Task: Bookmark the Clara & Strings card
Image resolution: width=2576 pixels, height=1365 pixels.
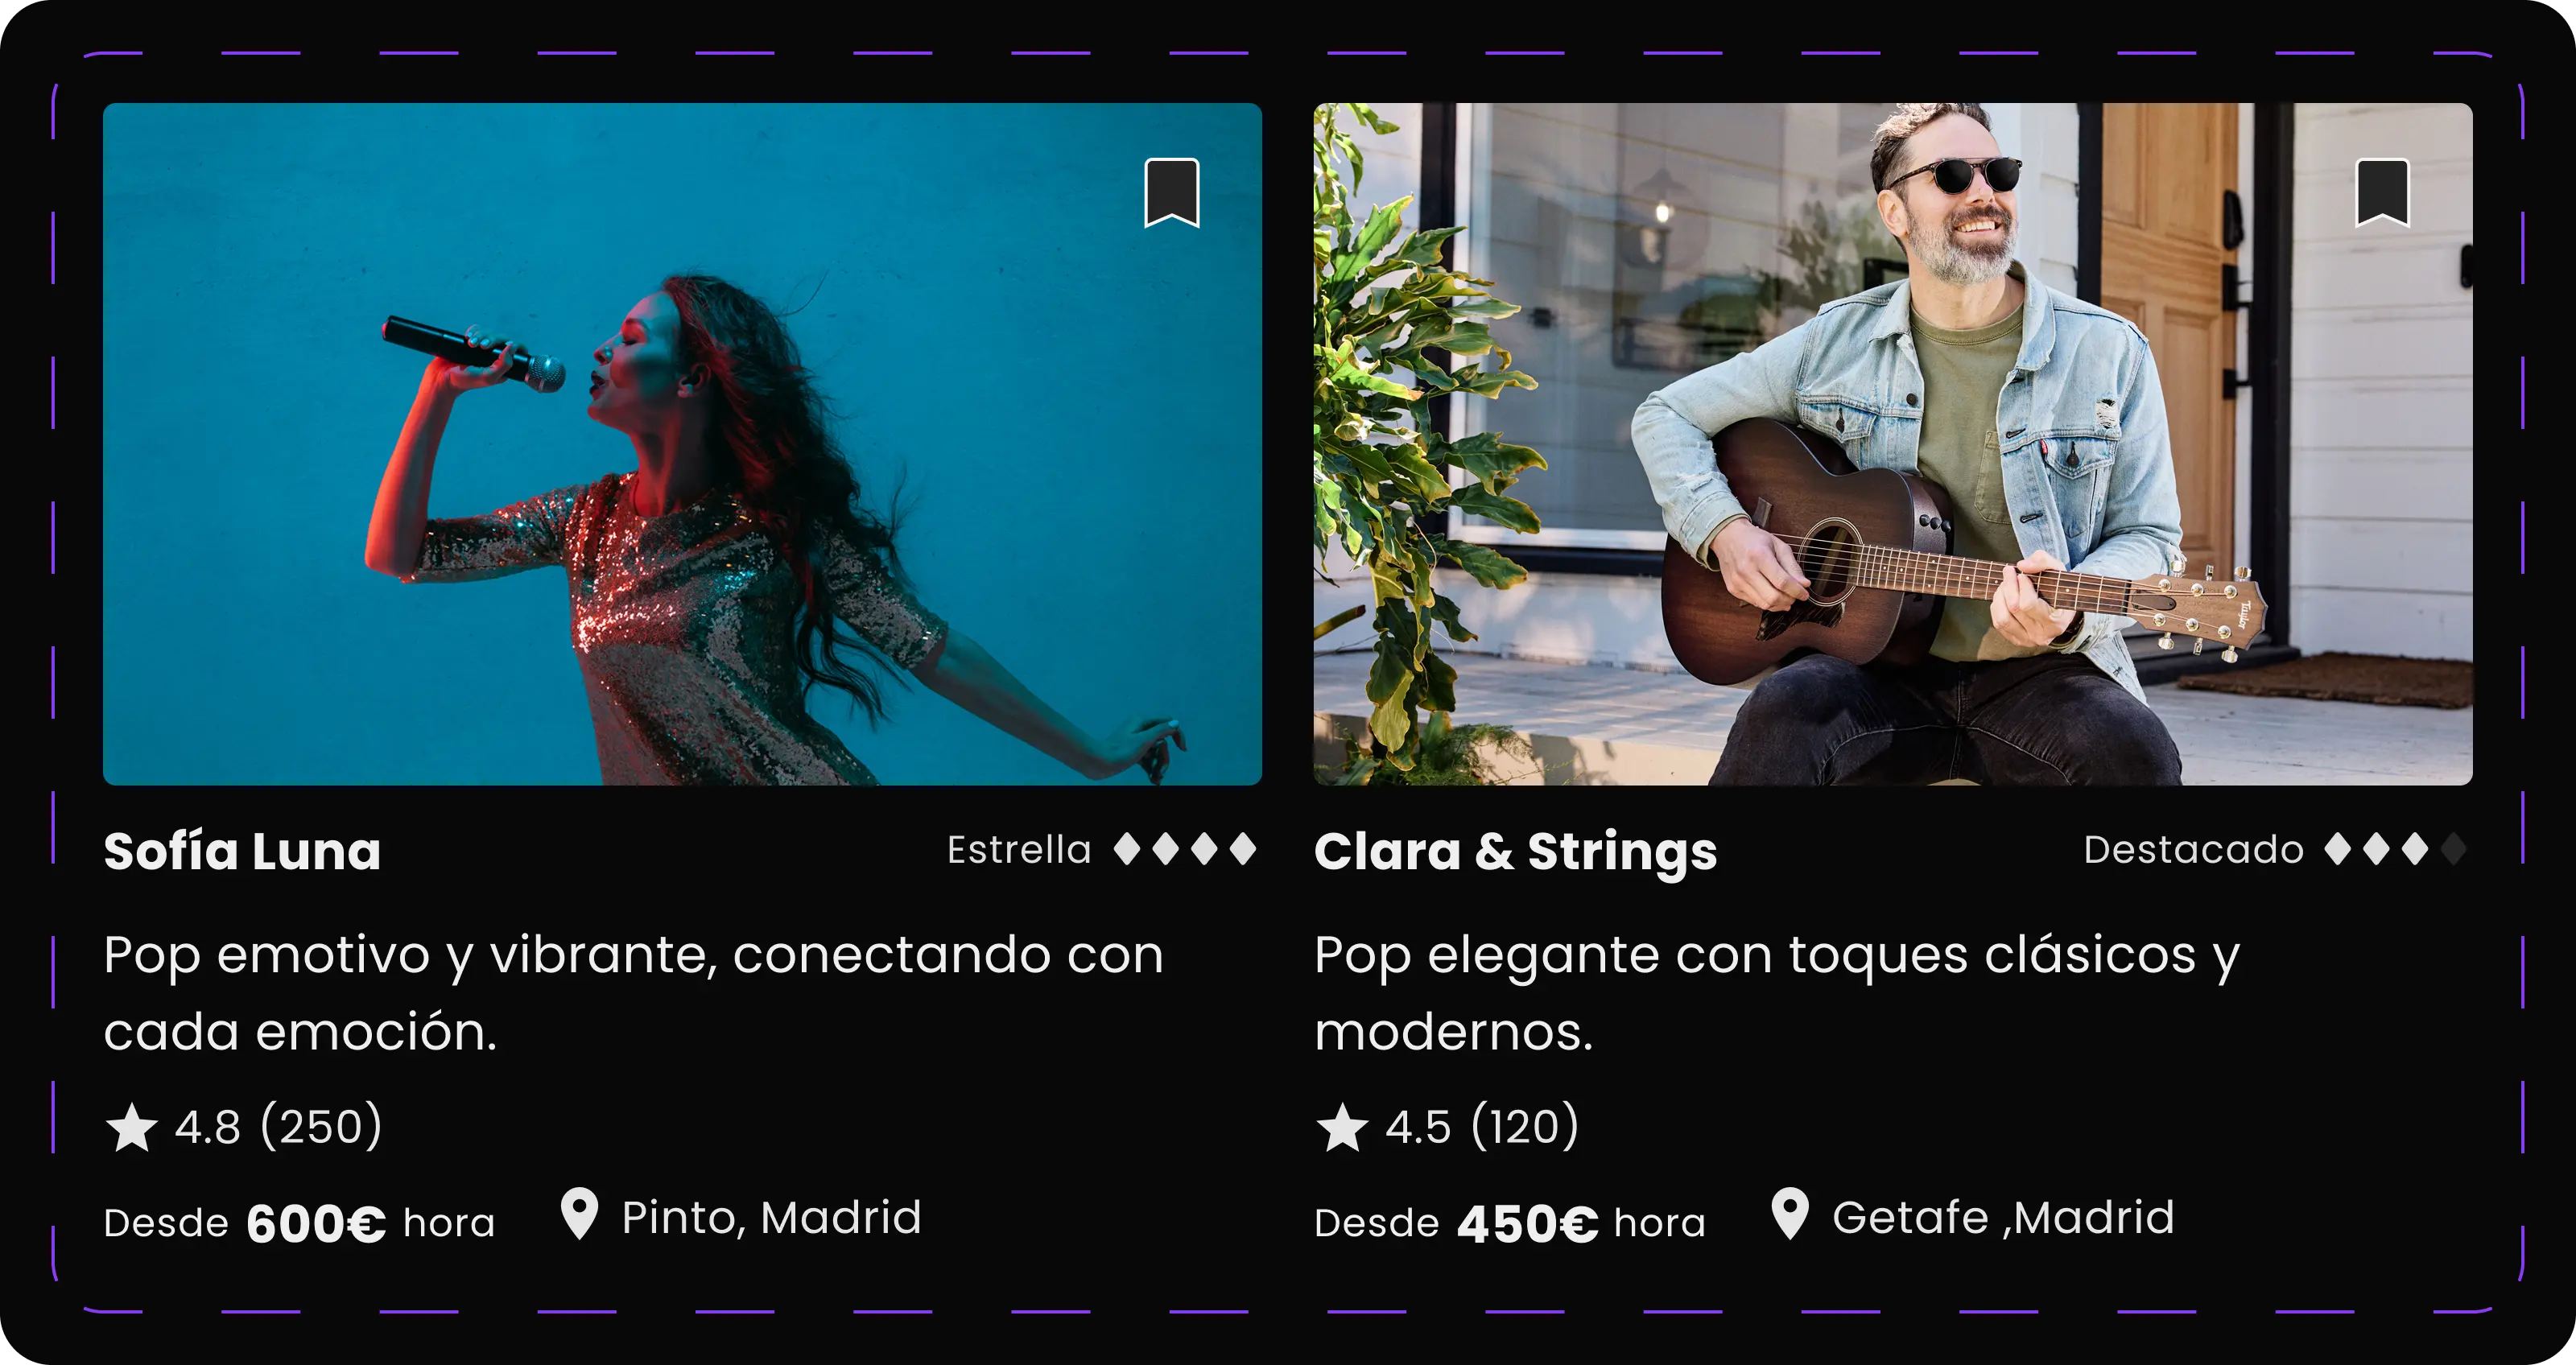Action: 2382,192
